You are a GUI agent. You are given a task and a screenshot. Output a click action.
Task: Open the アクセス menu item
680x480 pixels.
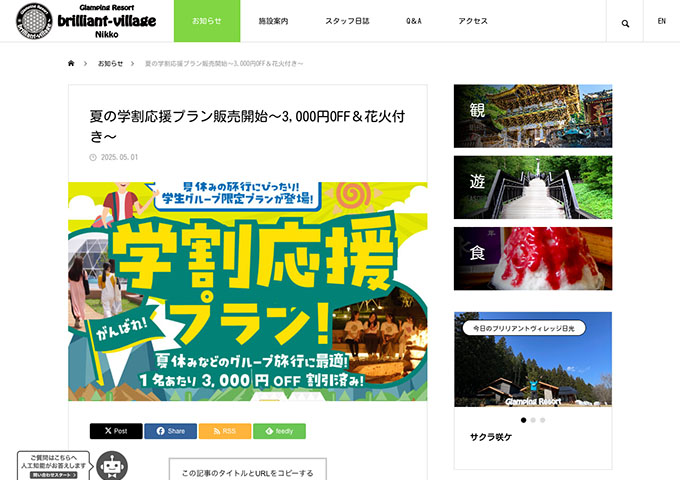coord(473,21)
